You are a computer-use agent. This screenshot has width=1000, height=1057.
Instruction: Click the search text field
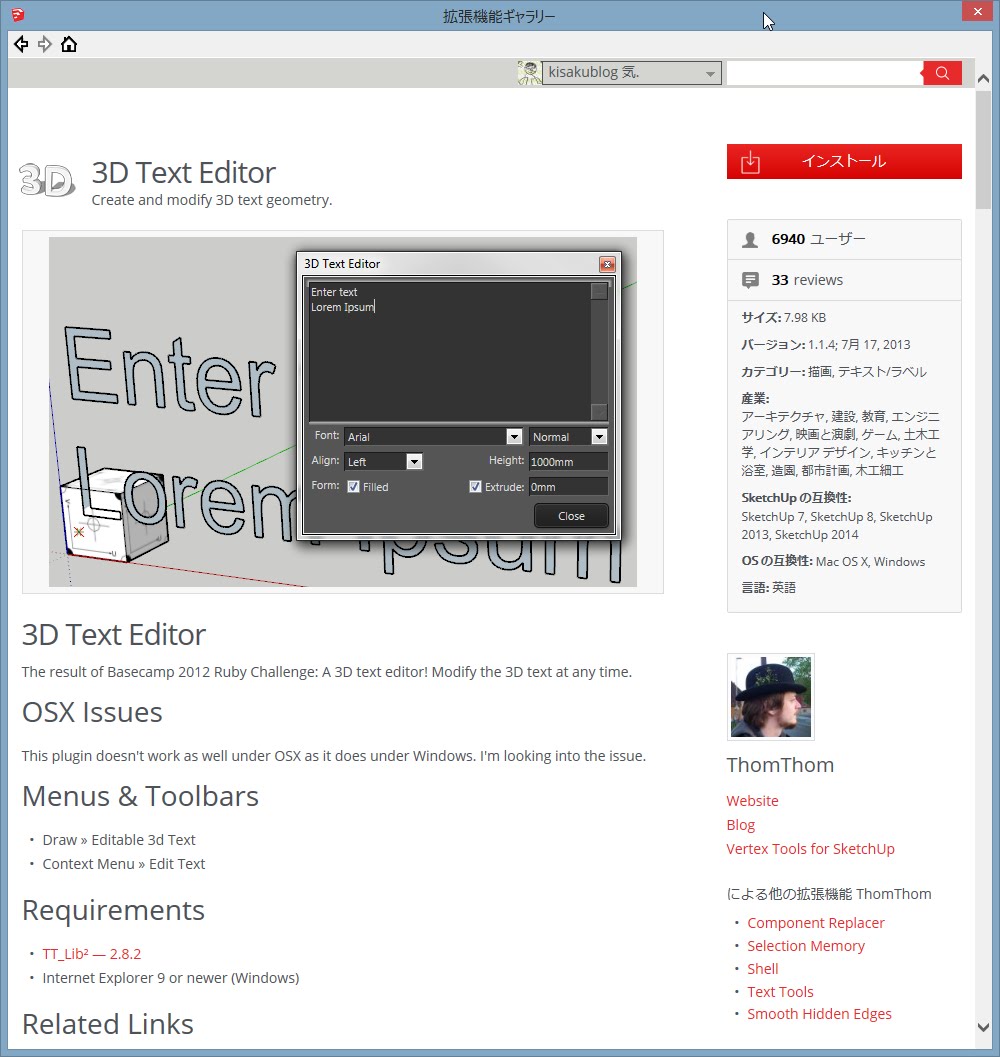tap(824, 73)
